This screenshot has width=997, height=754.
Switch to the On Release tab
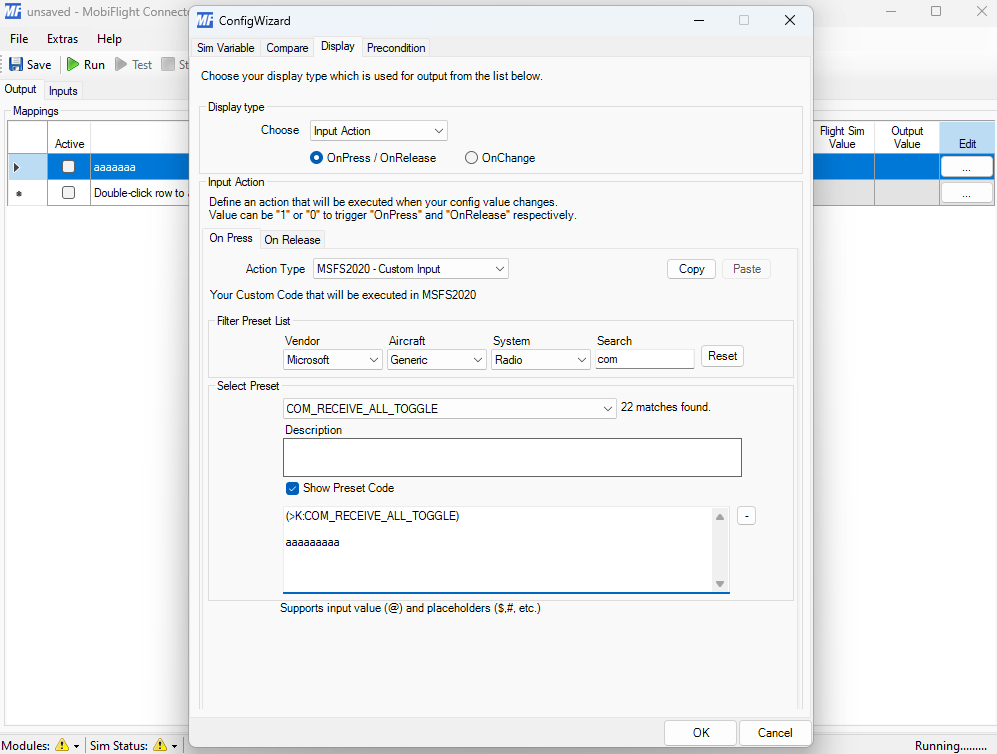pyautogui.click(x=292, y=240)
